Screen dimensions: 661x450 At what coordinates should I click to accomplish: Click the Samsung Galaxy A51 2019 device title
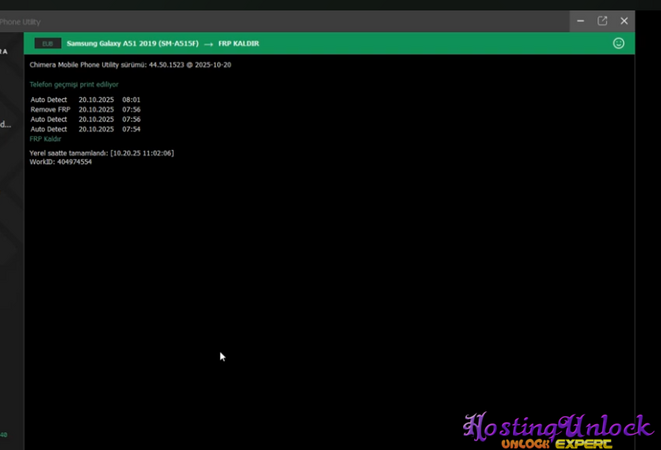point(132,44)
